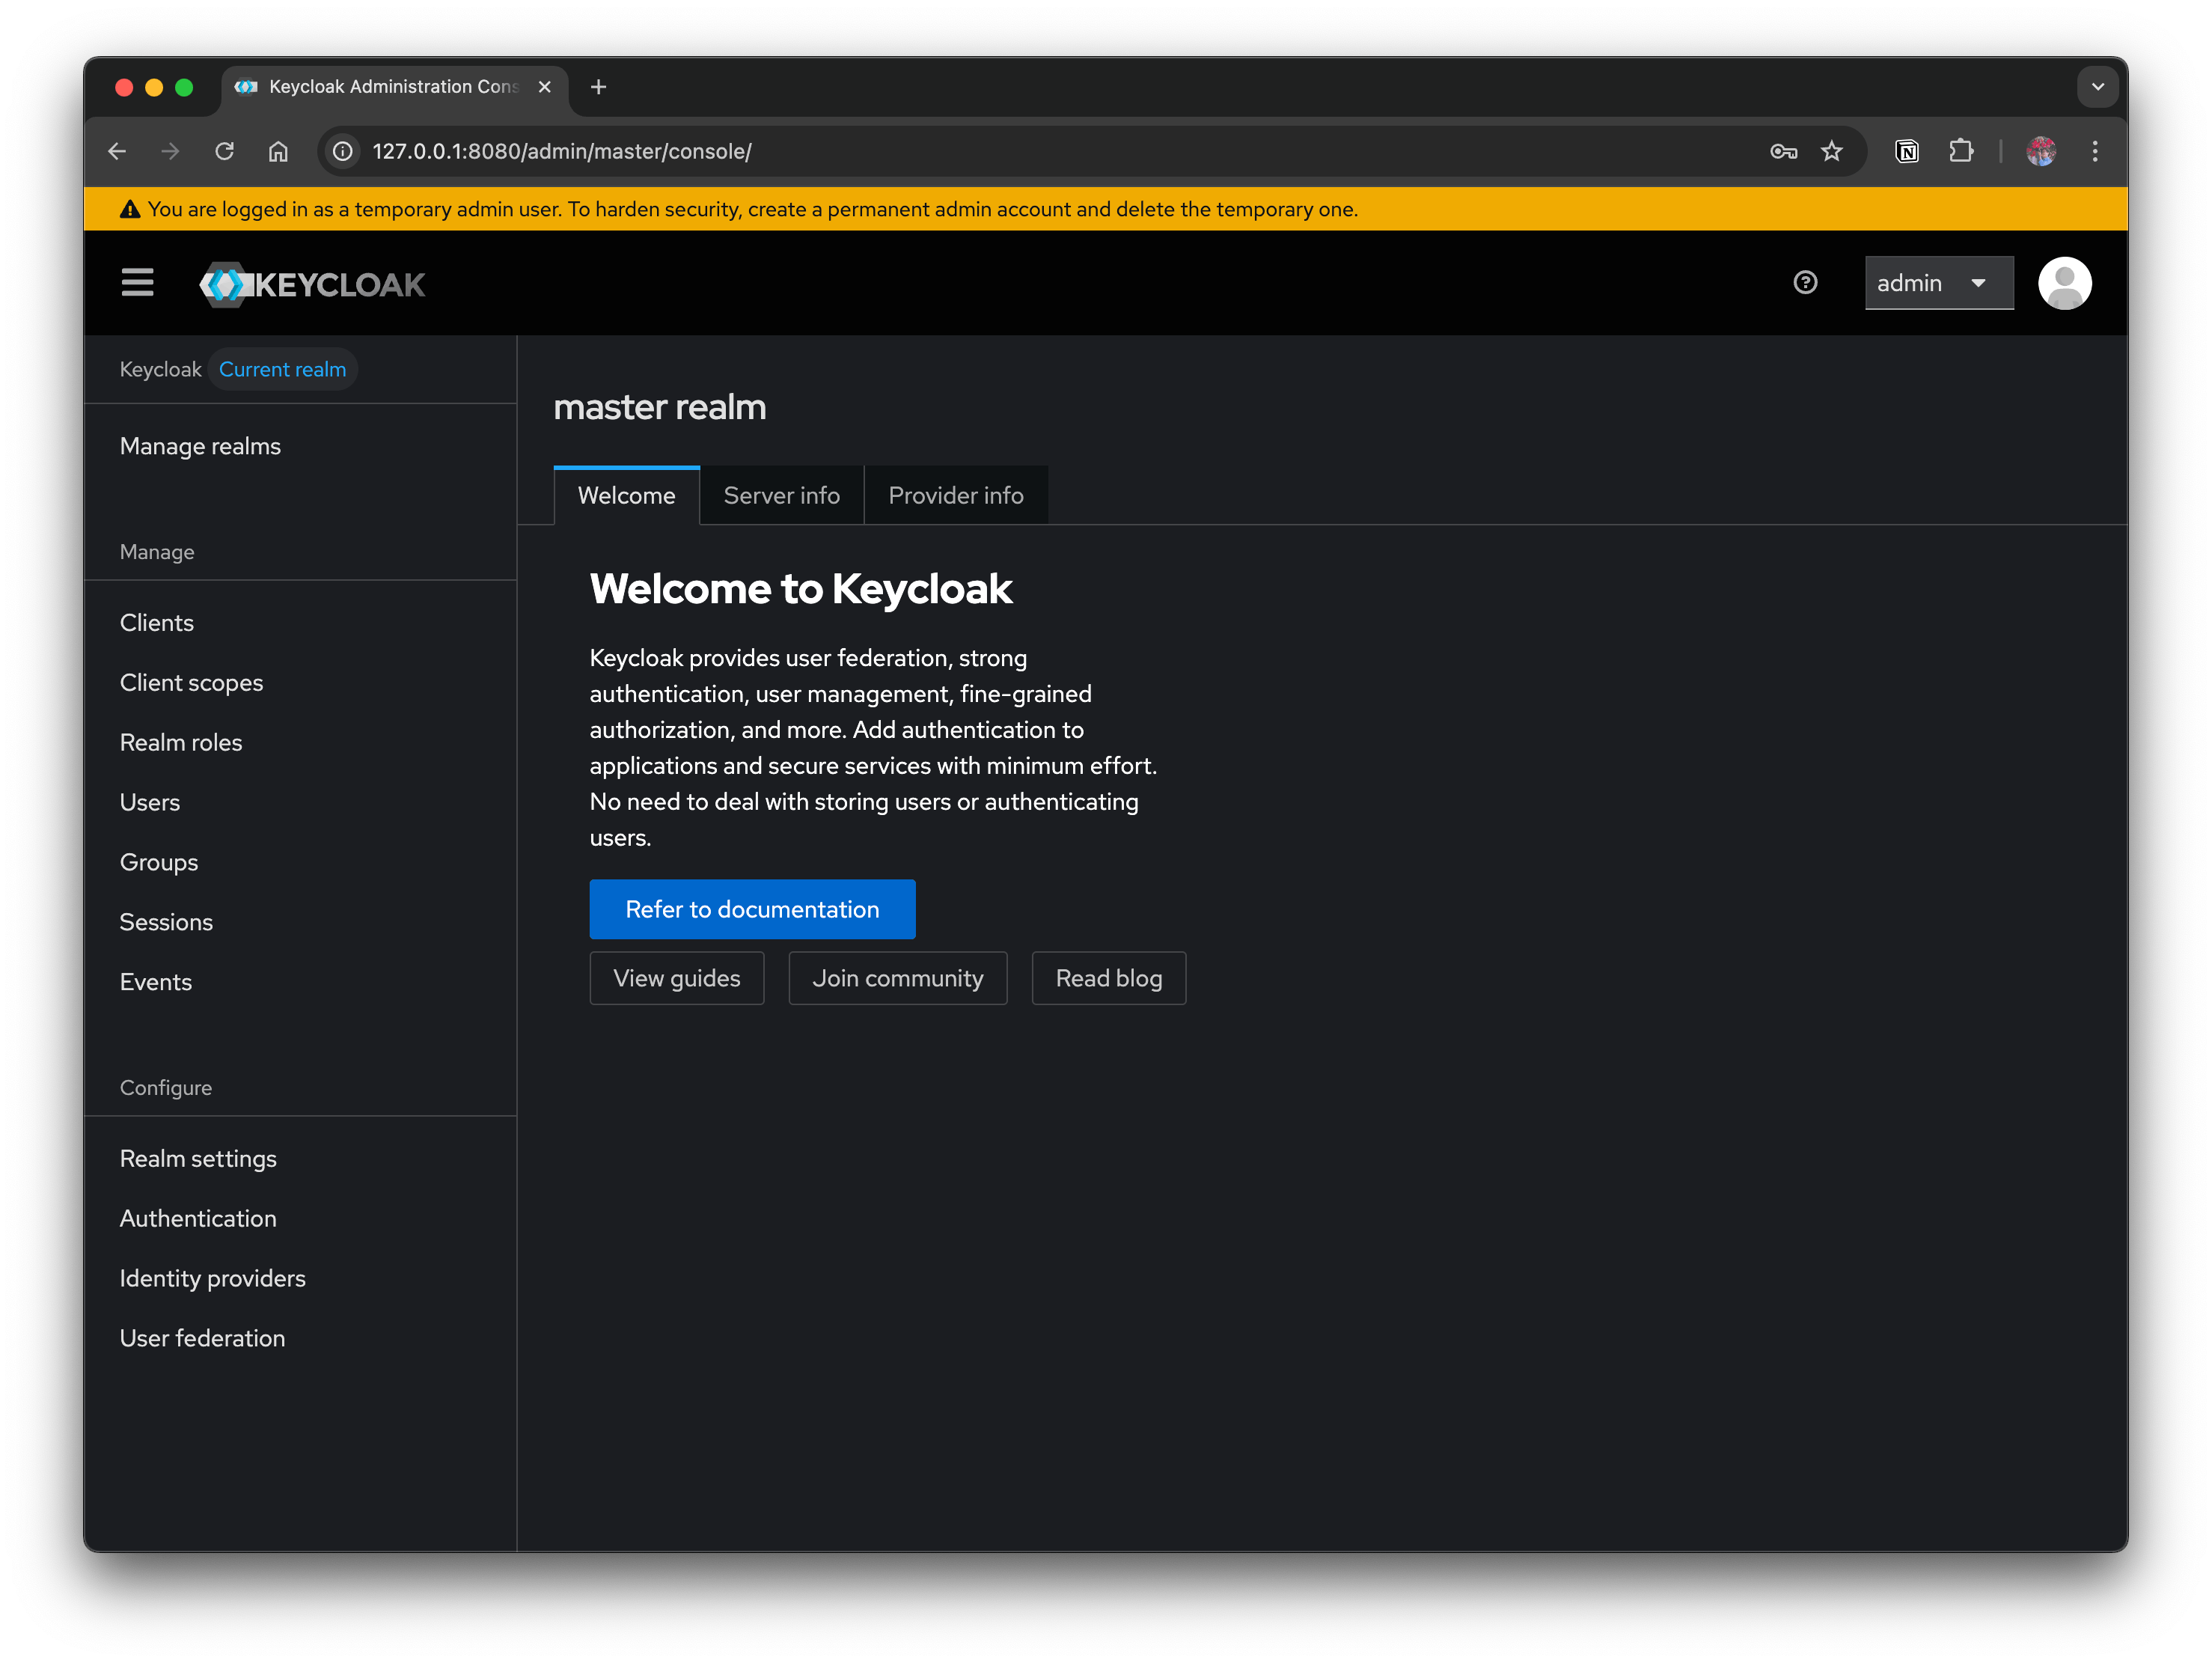Click the macOS green fullscreen window button
Viewport: 2212px width, 1663px height.
[184, 87]
